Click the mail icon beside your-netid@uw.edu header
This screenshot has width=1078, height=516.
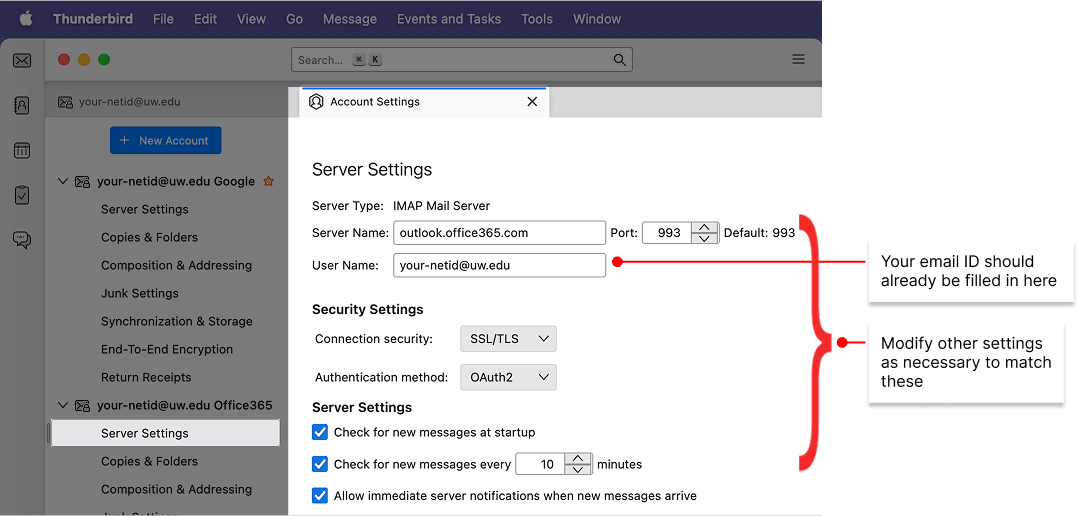pos(65,102)
